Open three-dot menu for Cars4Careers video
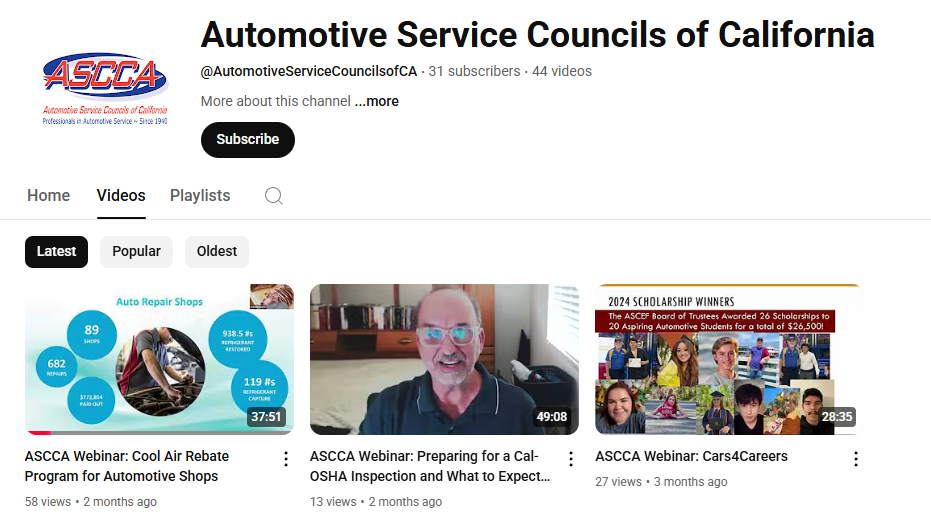This screenshot has width=931, height=524. tap(856, 459)
